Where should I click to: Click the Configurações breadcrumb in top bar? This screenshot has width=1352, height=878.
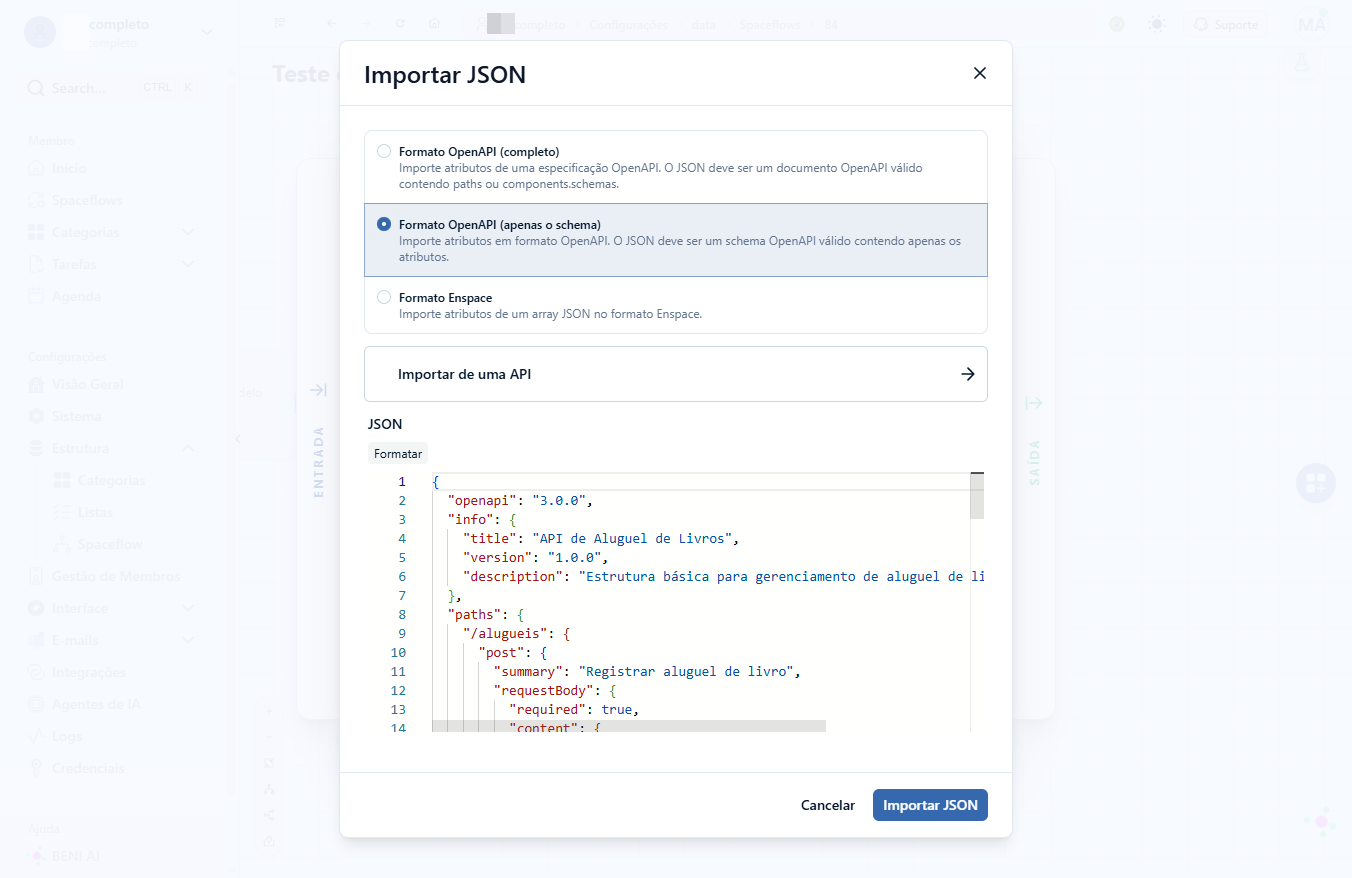click(x=628, y=24)
